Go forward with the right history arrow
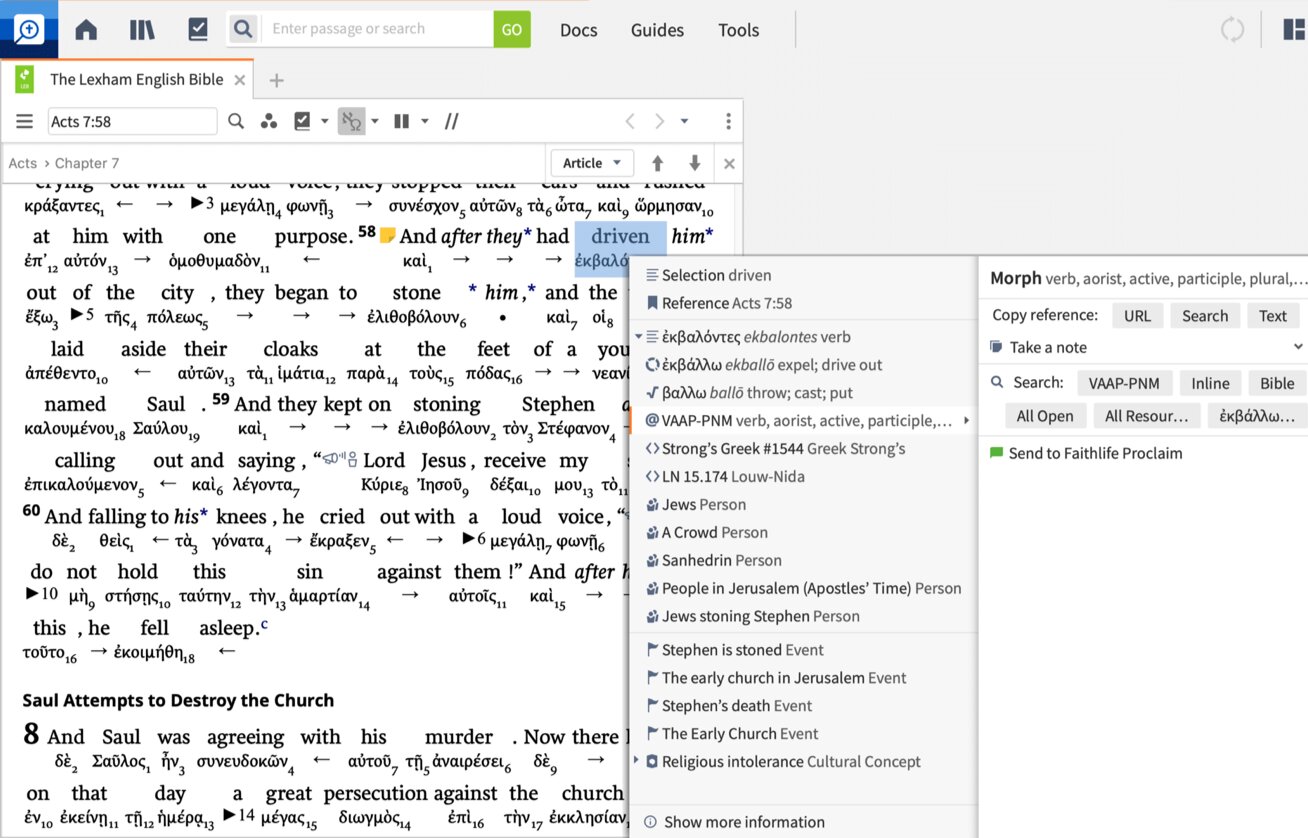Image resolution: width=1308 pixels, height=838 pixels. point(659,121)
